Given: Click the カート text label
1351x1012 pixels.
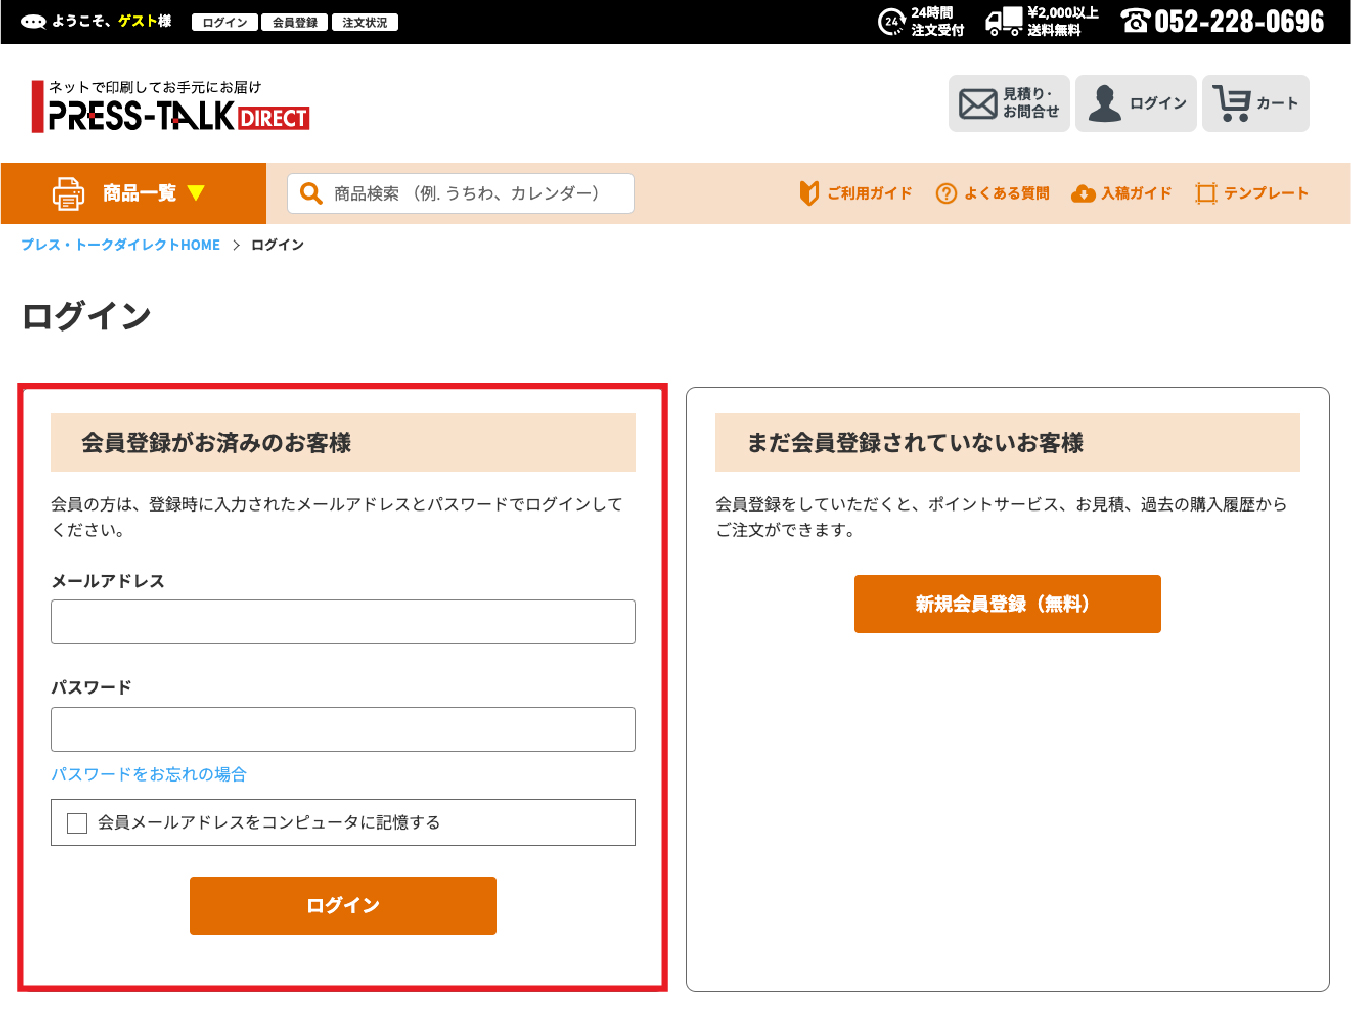Looking at the screenshot, I should [x=1277, y=104].
